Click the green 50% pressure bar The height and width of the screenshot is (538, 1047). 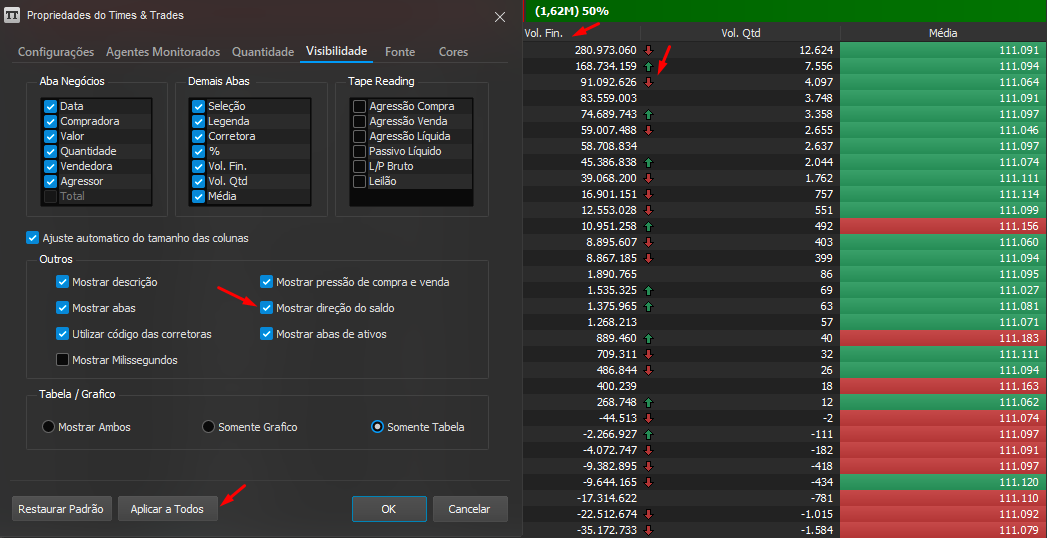coord(785,11)
